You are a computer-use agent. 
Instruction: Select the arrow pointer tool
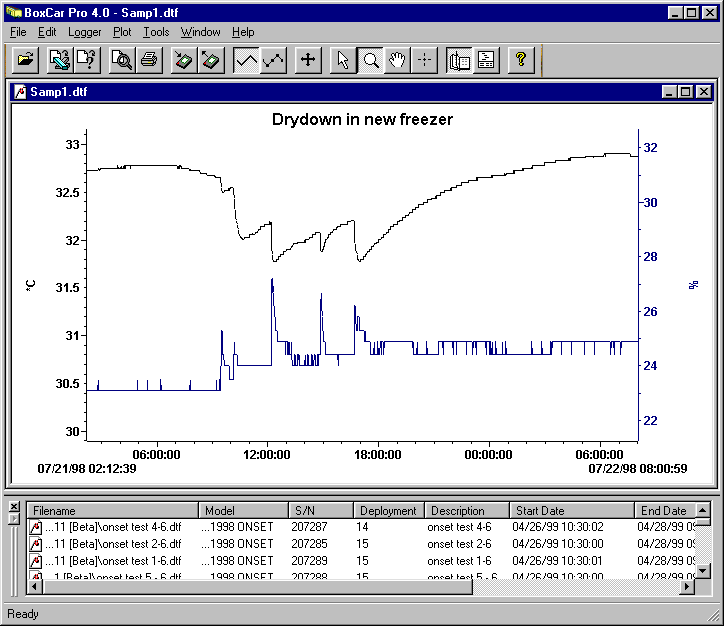click(343, 61)
